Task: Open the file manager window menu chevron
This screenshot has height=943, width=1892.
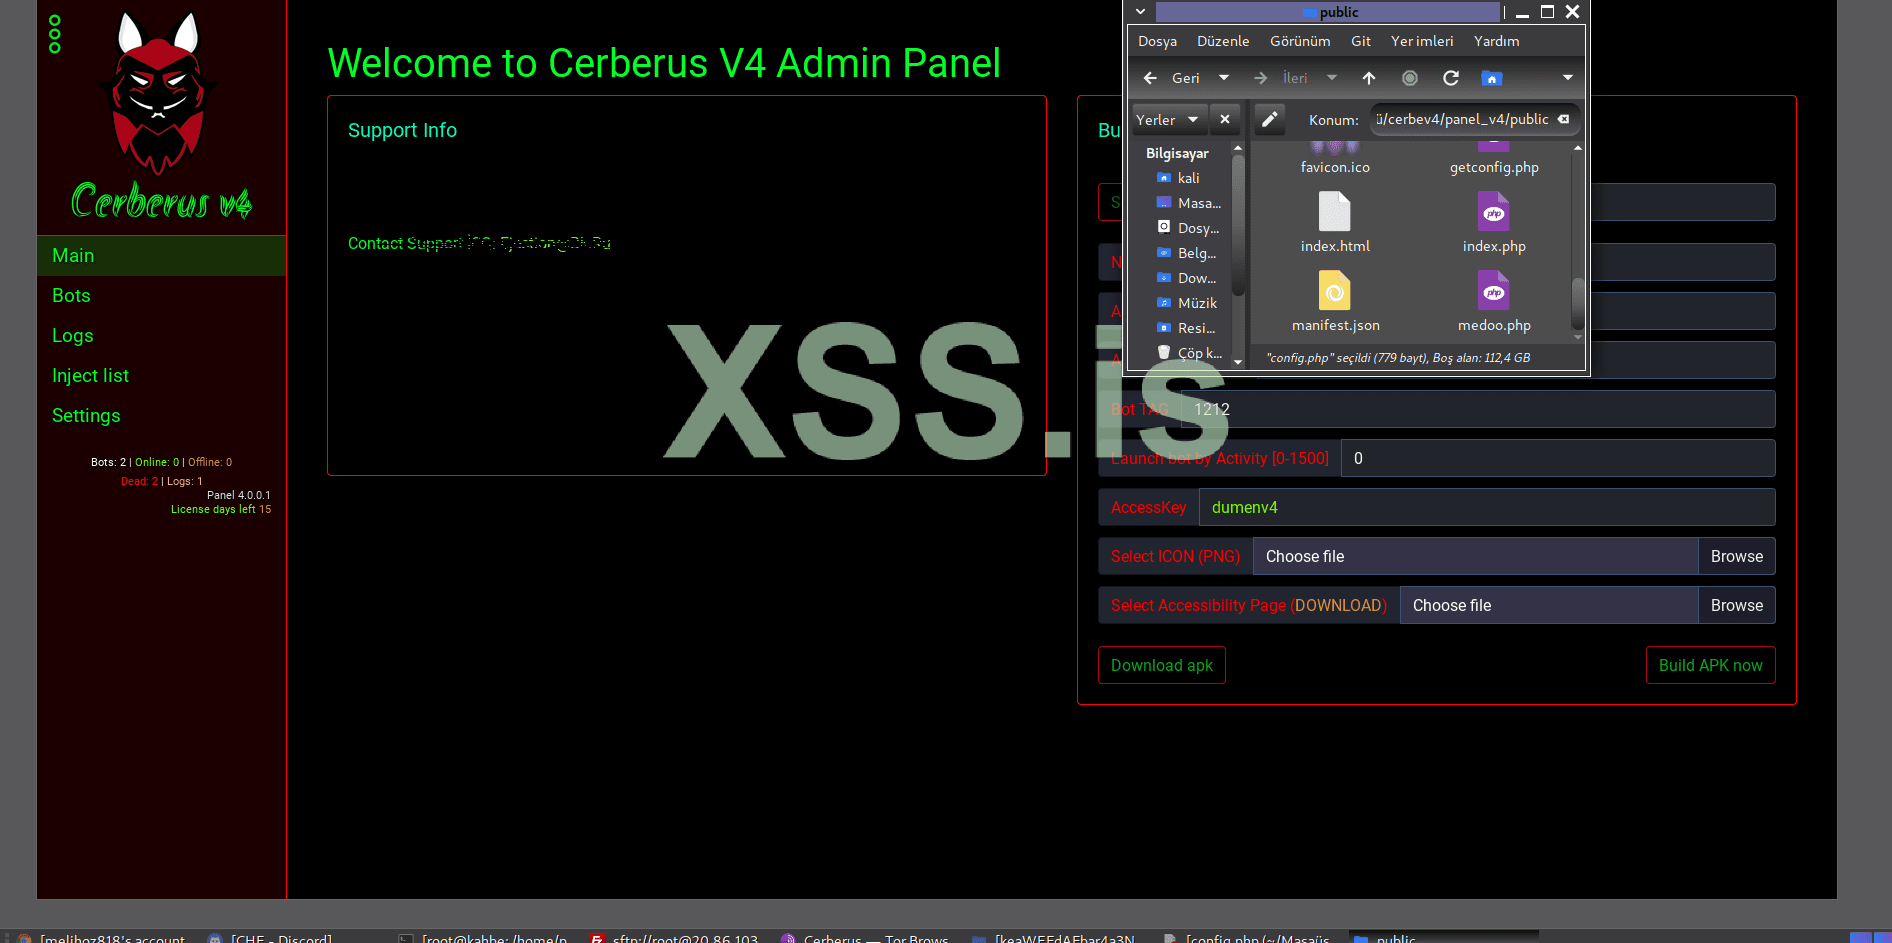Action: (x=1140, y=12)
